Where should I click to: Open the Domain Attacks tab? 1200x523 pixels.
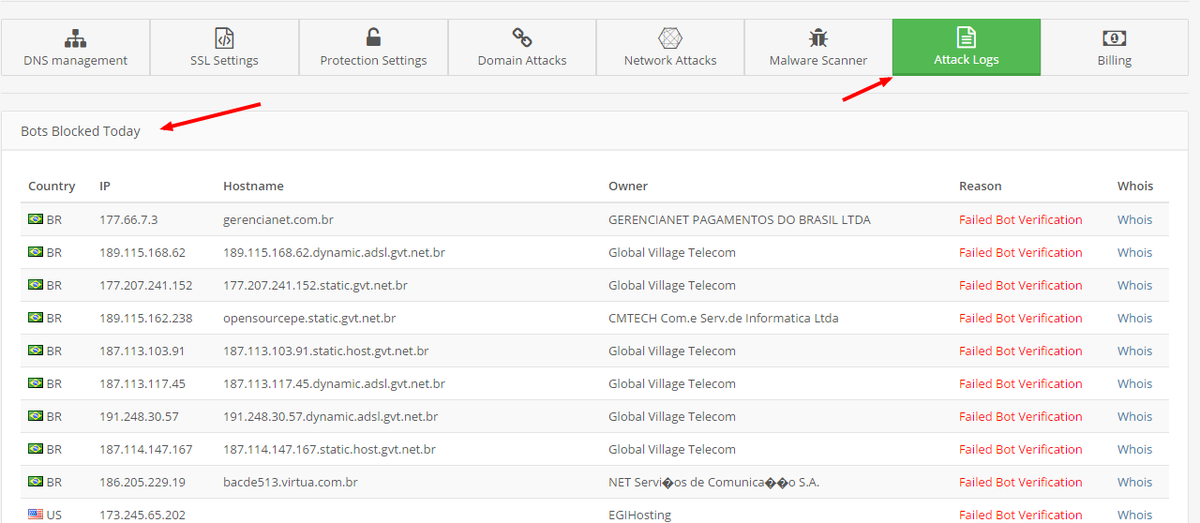pos(522,47)
